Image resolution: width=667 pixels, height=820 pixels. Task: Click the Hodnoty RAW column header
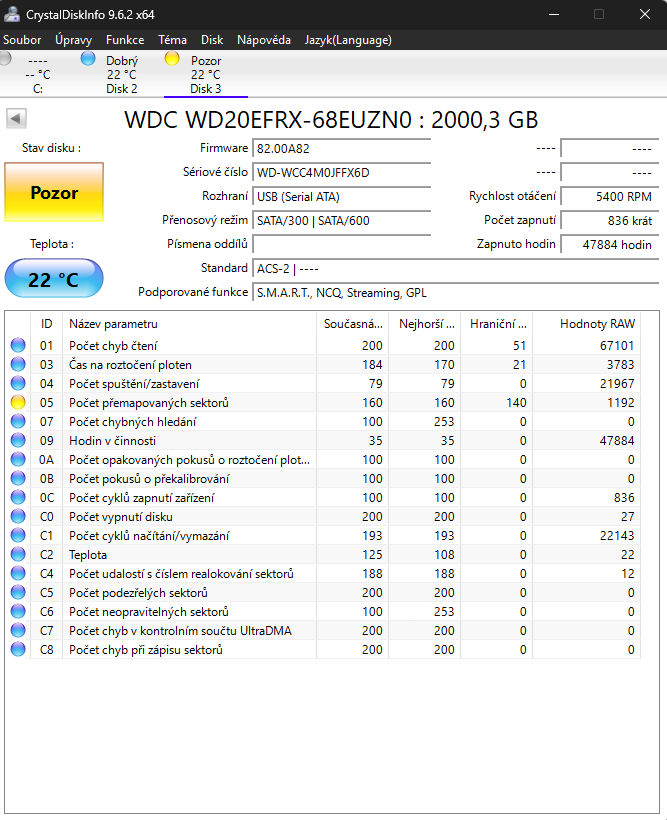pos(586,324)
